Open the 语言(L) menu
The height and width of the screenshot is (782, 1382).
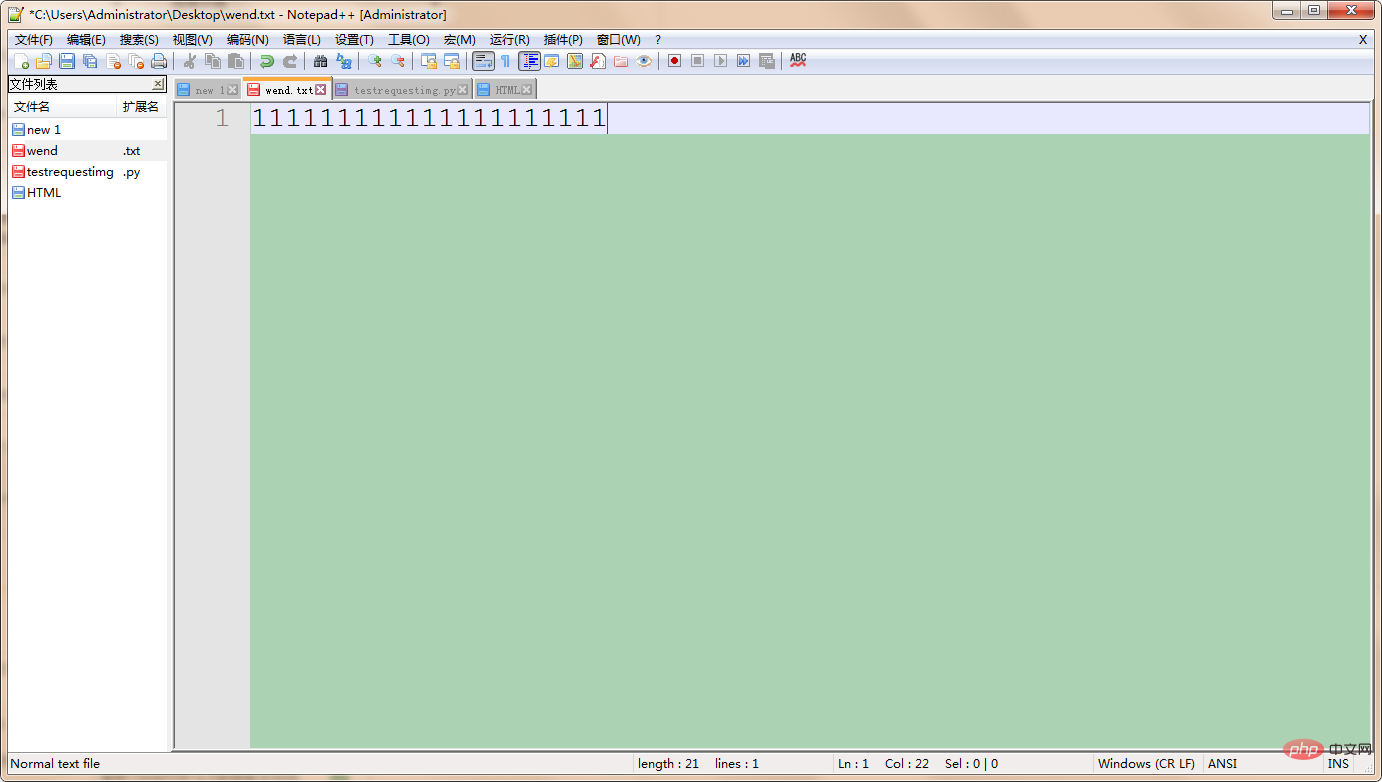pos(302,40)
